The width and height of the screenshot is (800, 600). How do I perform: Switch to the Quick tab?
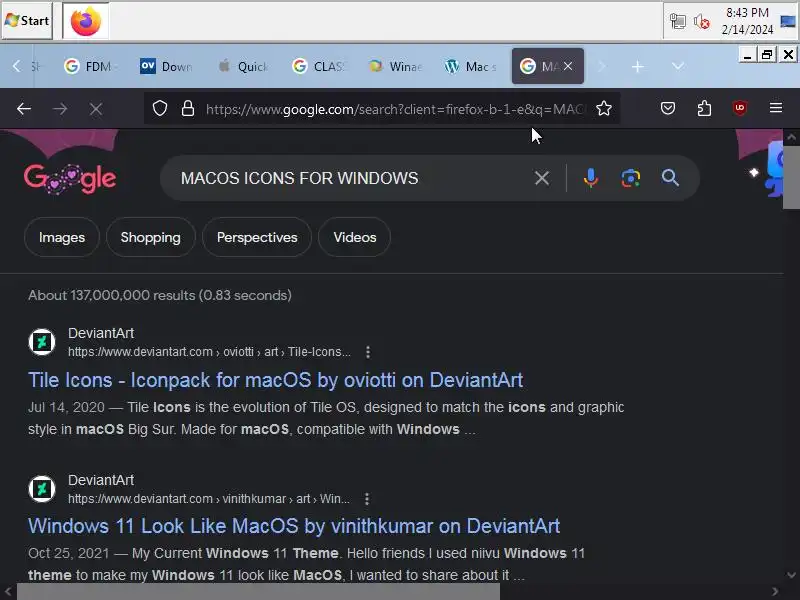coord(242,66)
